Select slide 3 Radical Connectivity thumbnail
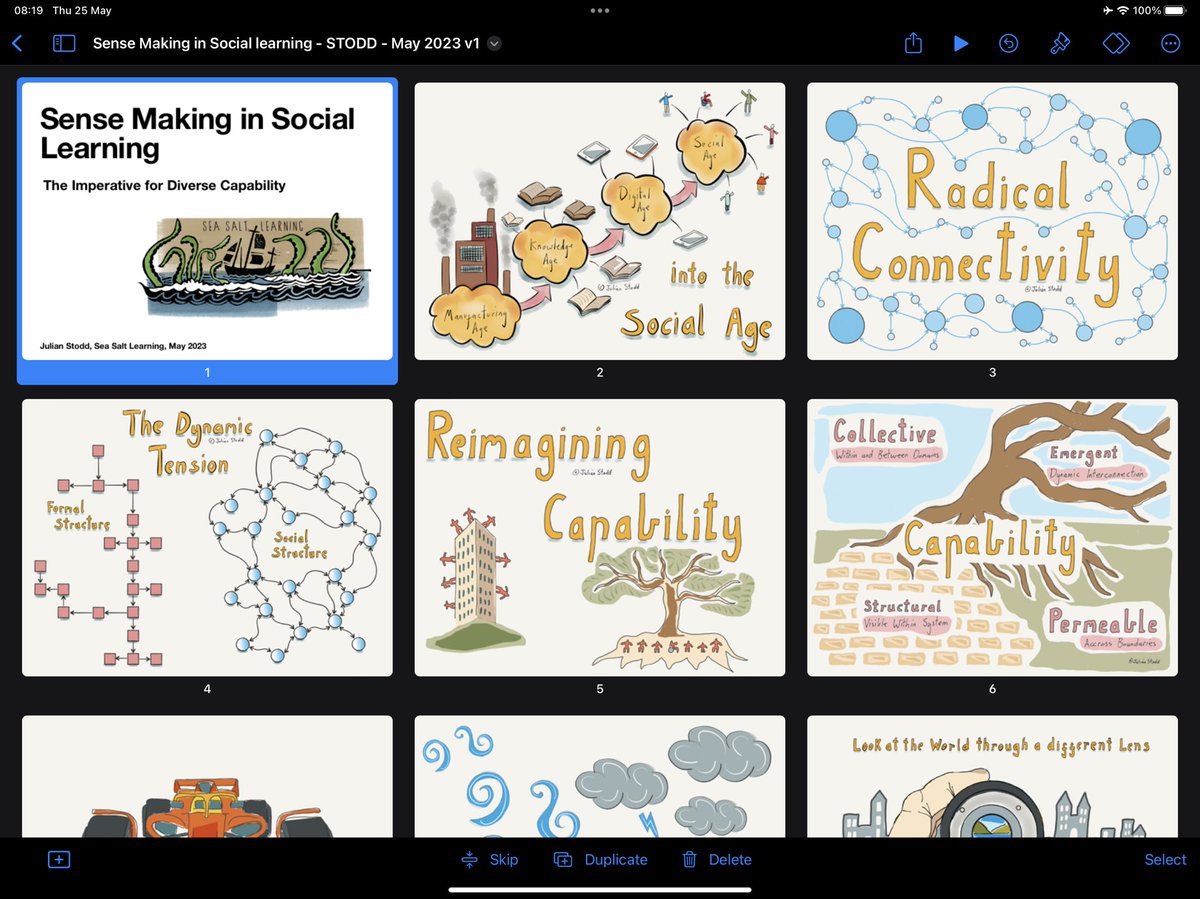The width and height of the screenshot is (1200, 899). [x=992, y=221]
